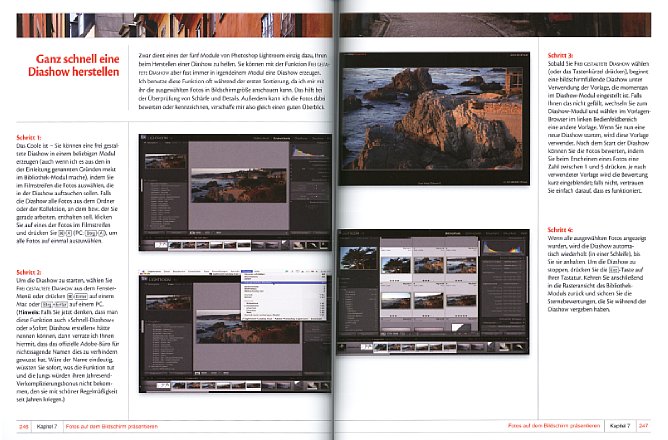Viewport: 668px width, 440px height.
Task: Click the 'Schritt 1:' heading
Action: click(29, 138)
